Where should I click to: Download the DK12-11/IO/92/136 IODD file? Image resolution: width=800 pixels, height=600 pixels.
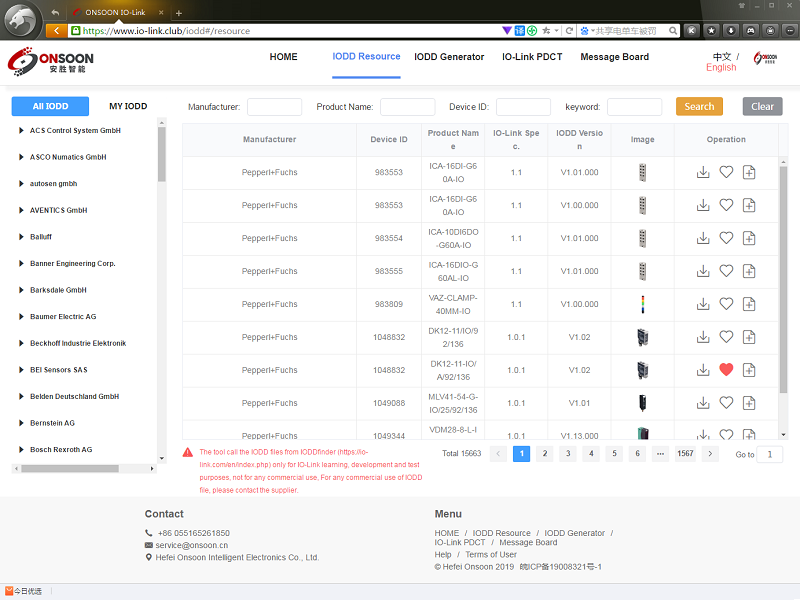point(703,337)
